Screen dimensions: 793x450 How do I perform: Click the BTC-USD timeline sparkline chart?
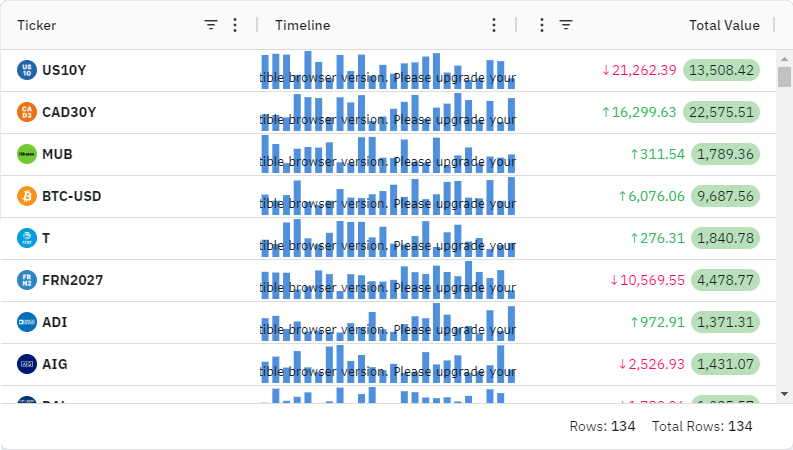pyautogui.click(x=388, y=196)
